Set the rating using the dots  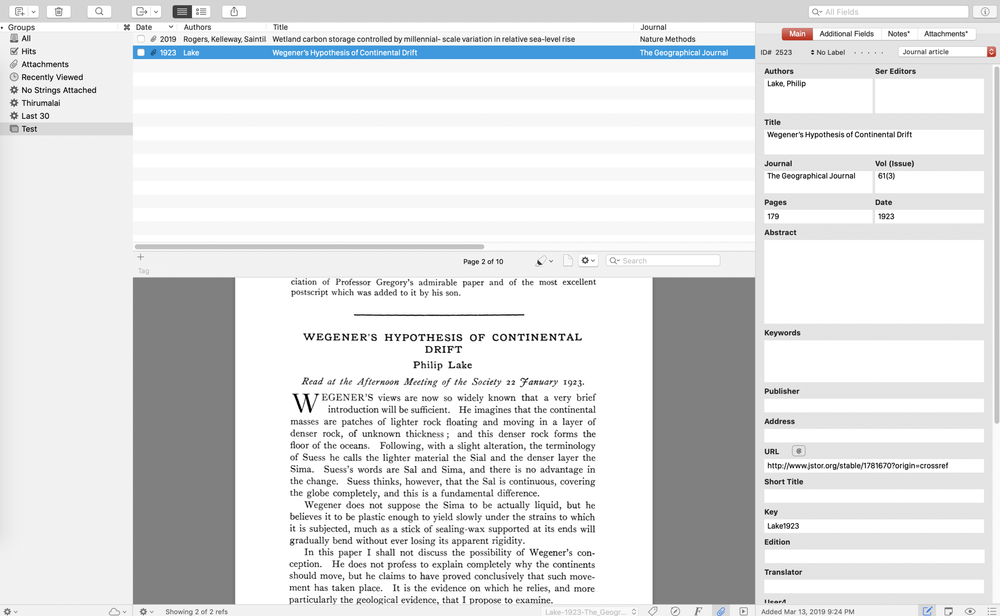point(869,52)
